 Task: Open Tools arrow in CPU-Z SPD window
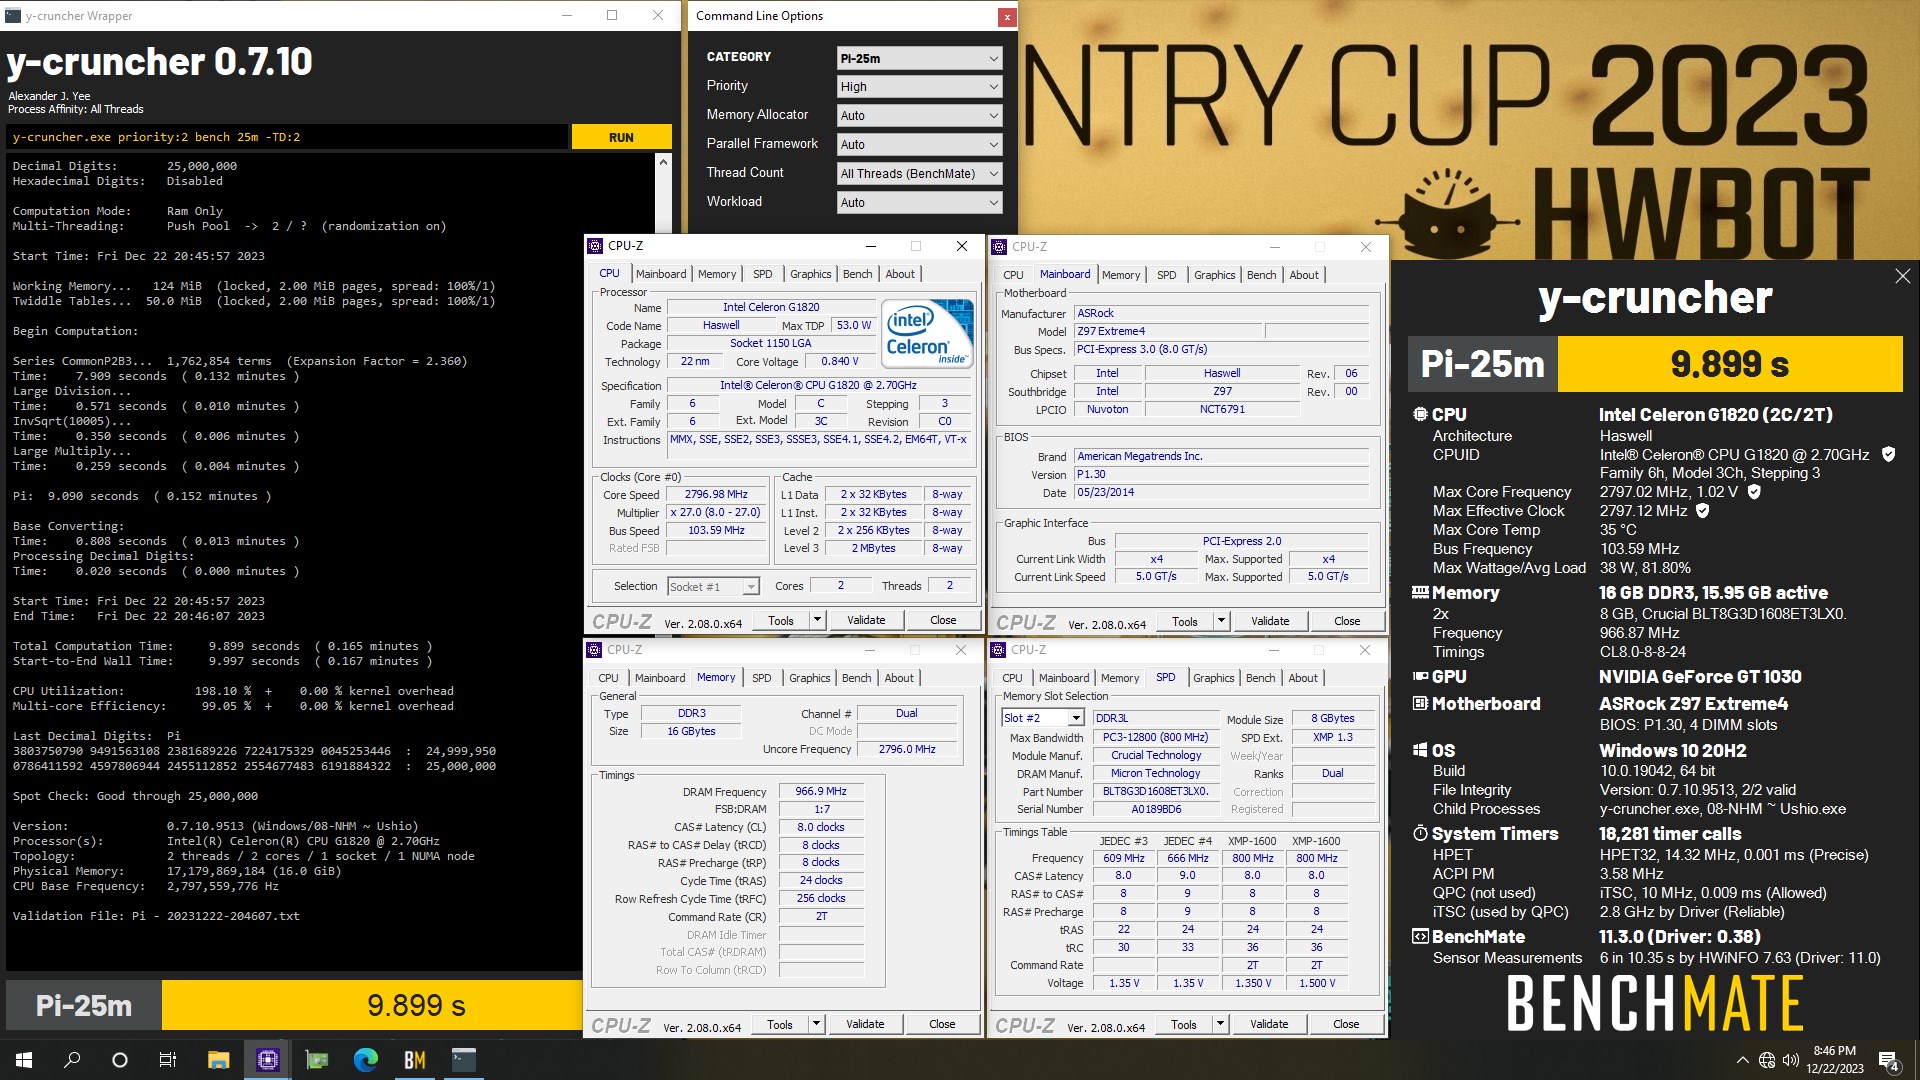click(x=1220, y=1024)
